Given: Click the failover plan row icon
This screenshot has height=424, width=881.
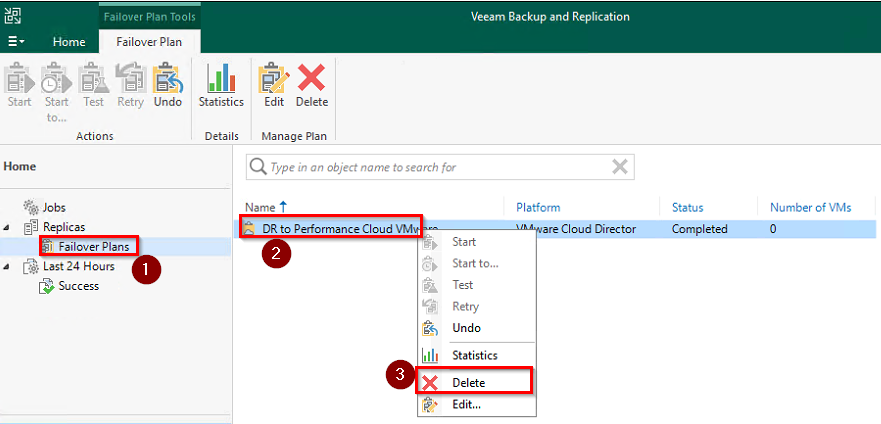Looking at the screenshot, I should (249, 229).
